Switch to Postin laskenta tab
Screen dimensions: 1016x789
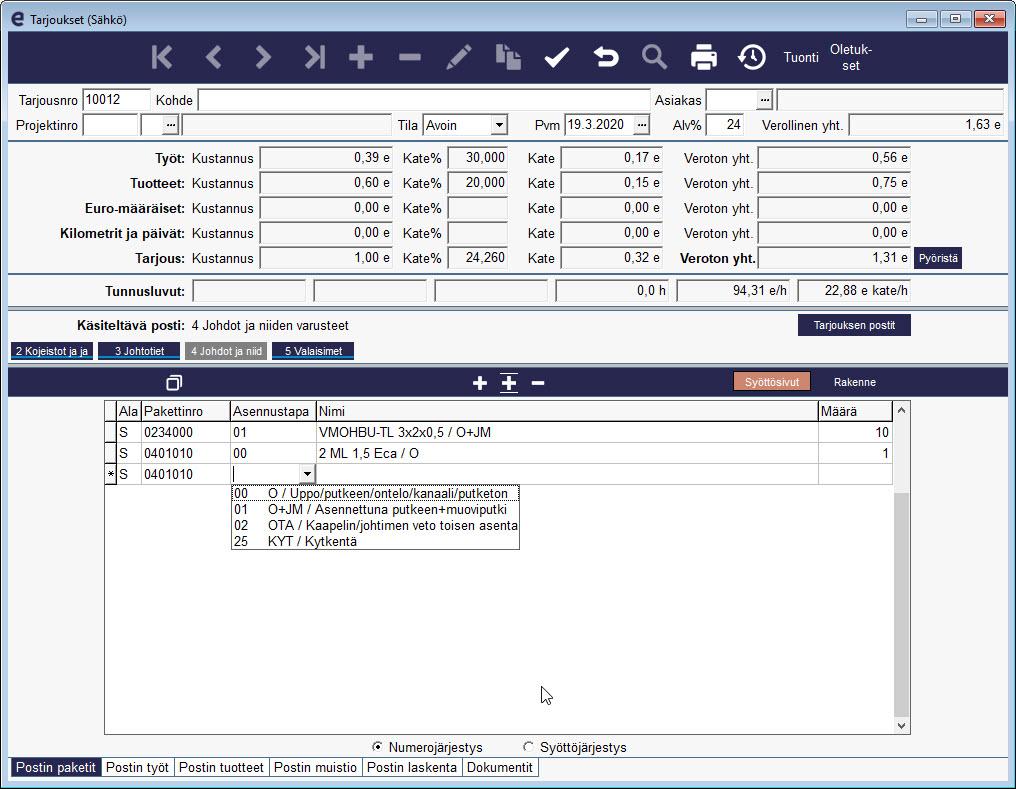[411, 768]
